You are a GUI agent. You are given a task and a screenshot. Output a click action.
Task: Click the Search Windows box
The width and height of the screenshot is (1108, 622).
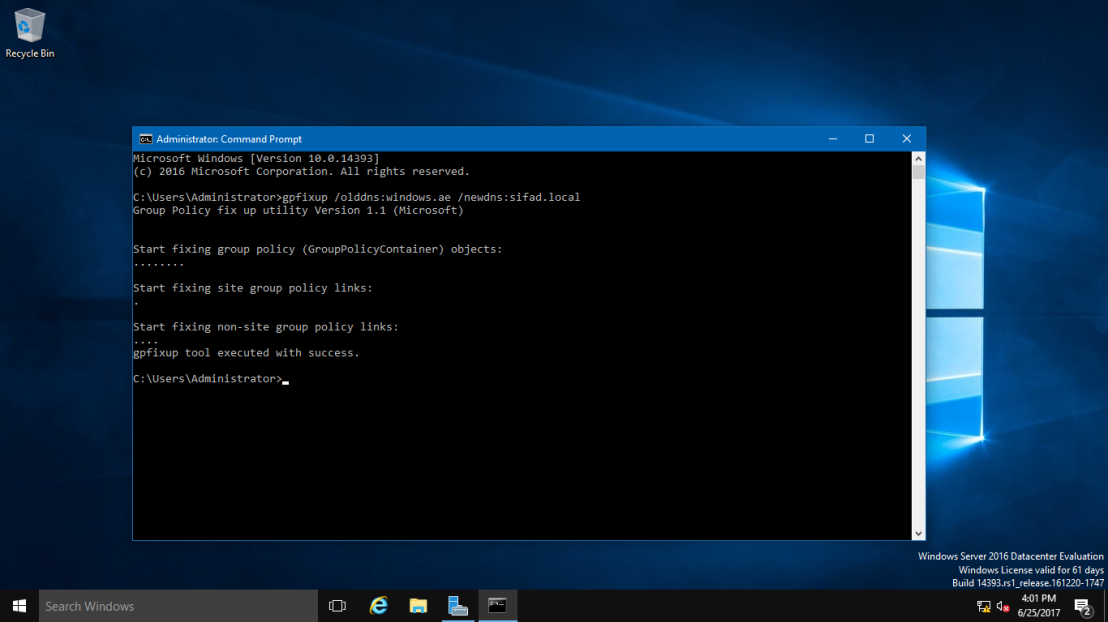[178, 606]
